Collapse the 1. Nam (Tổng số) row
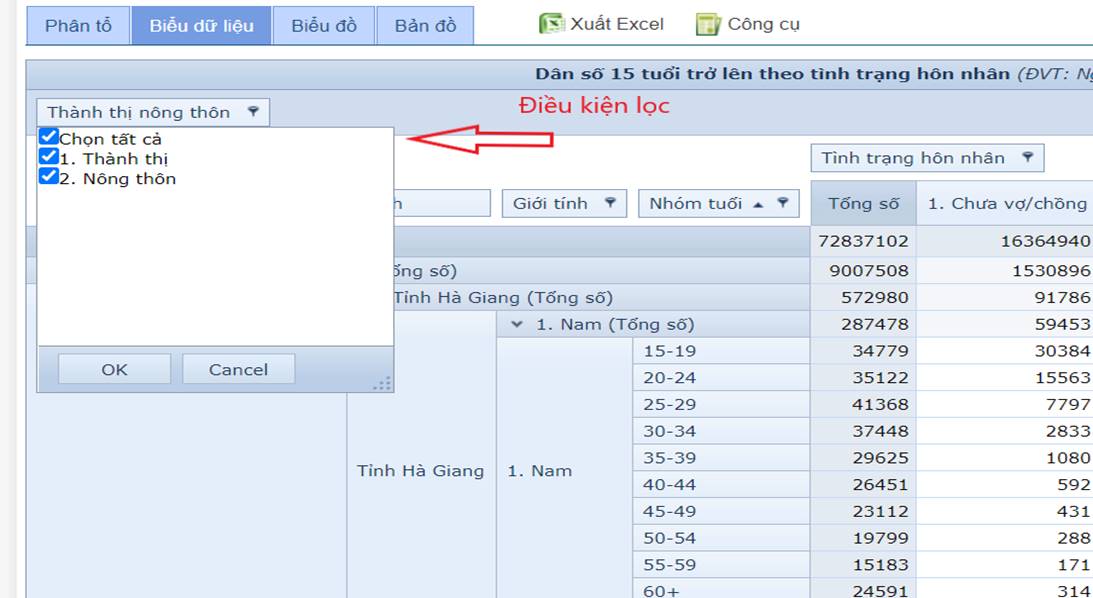Image resolution: width=1093 pixels, height=598 pixels. [517, 324]
